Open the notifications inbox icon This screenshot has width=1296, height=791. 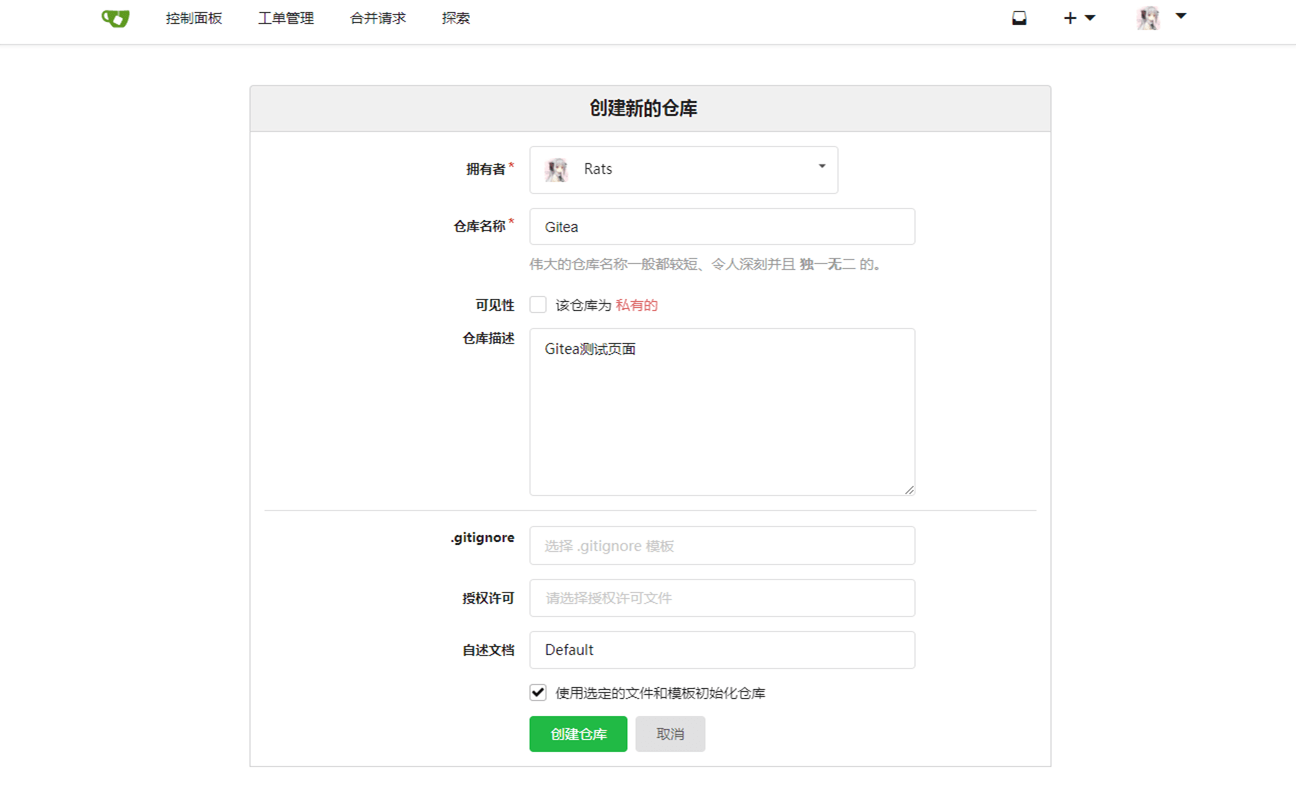point(1019,18)
